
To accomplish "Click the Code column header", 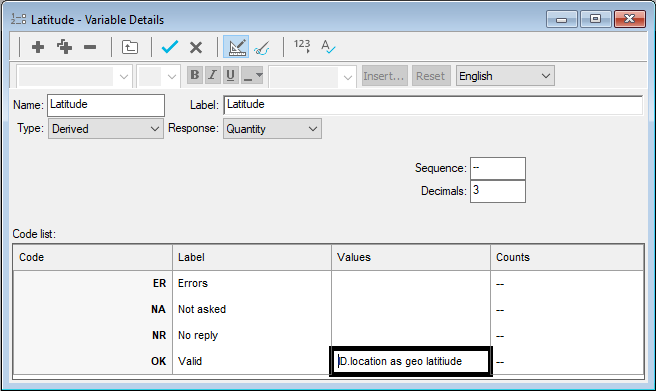I will coord(93,257).
